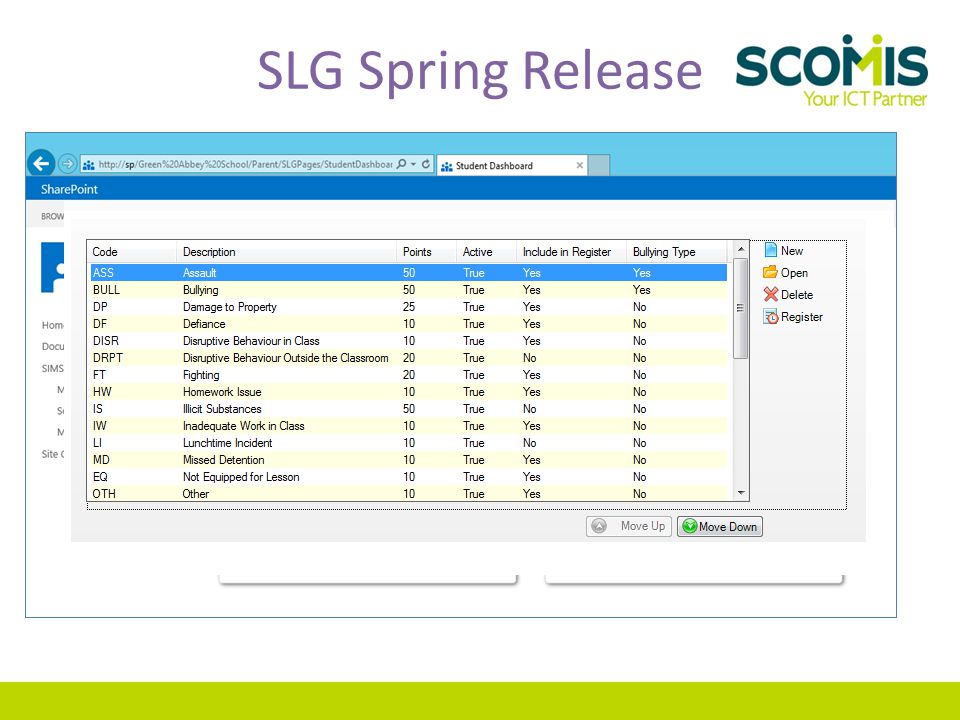Select the Illicit Substances row
Image resolution: width=960 pixels, height=720 pixels.
(408, 409)
